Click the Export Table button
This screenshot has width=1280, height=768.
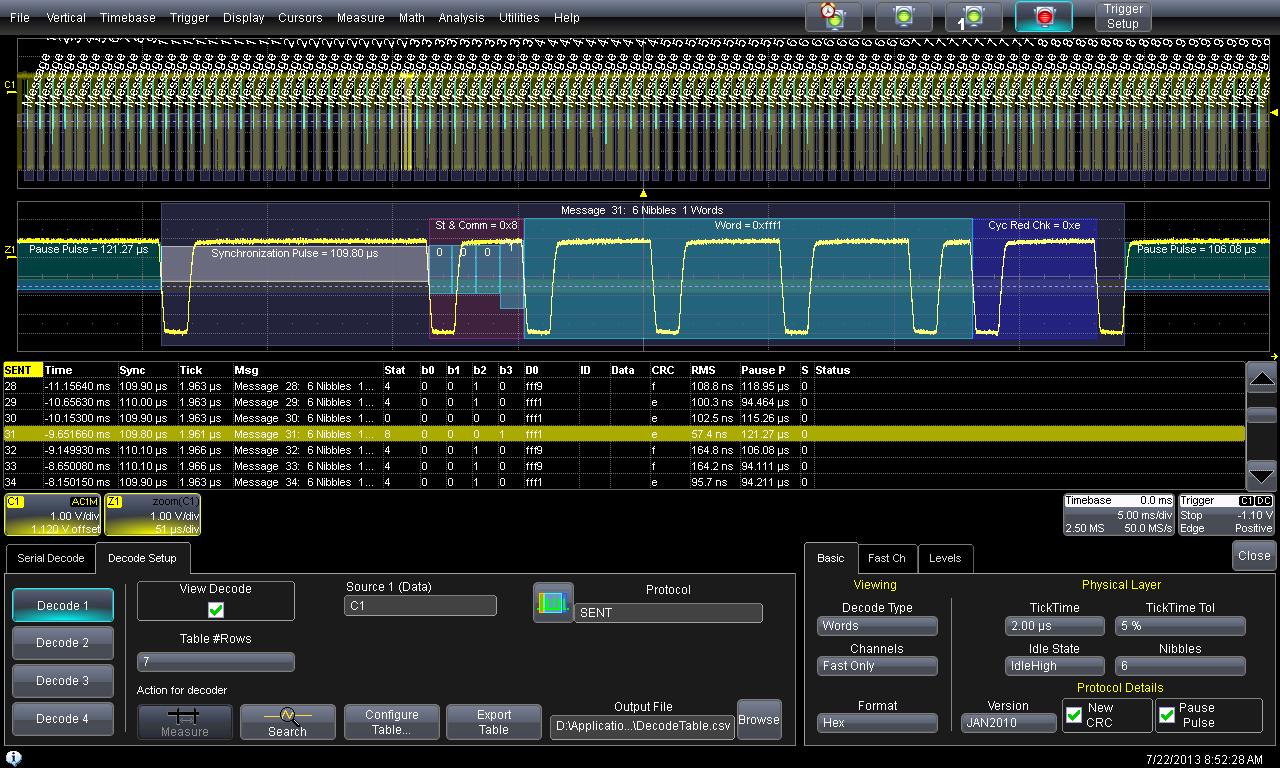click(493, 721)
